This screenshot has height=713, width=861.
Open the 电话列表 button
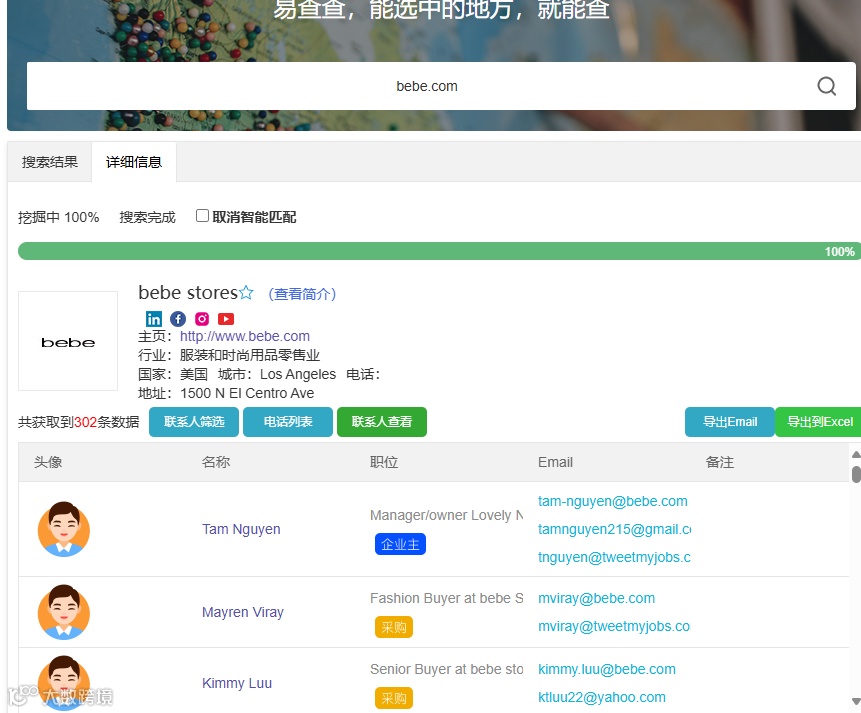288,422
